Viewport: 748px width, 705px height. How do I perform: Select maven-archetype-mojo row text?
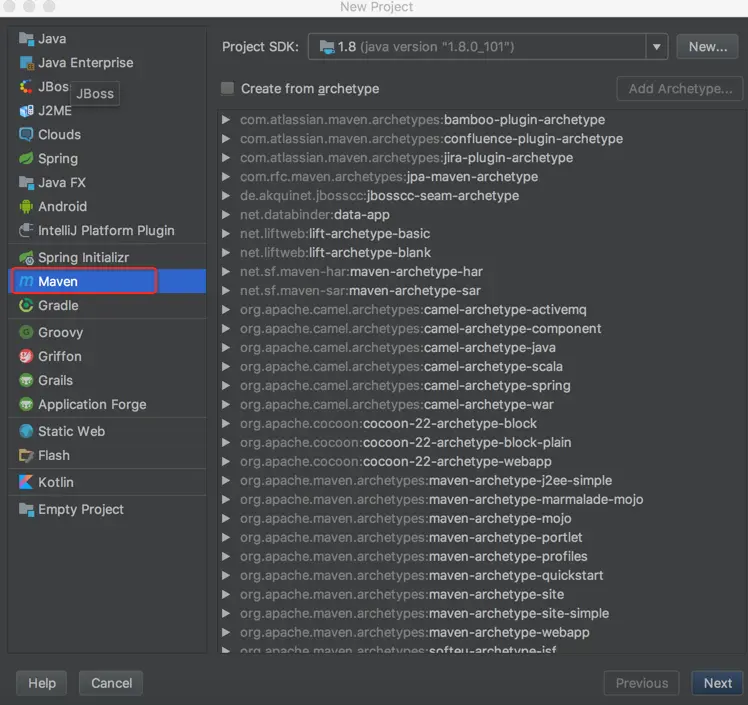click(405, 518)
